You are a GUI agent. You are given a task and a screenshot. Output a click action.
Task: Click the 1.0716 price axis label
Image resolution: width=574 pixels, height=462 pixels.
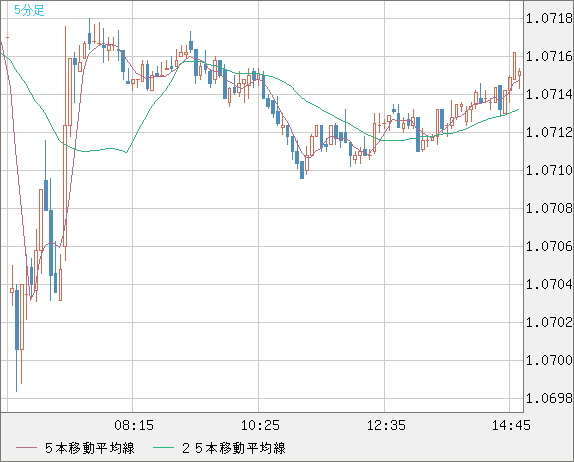click(x=549, y=56)
